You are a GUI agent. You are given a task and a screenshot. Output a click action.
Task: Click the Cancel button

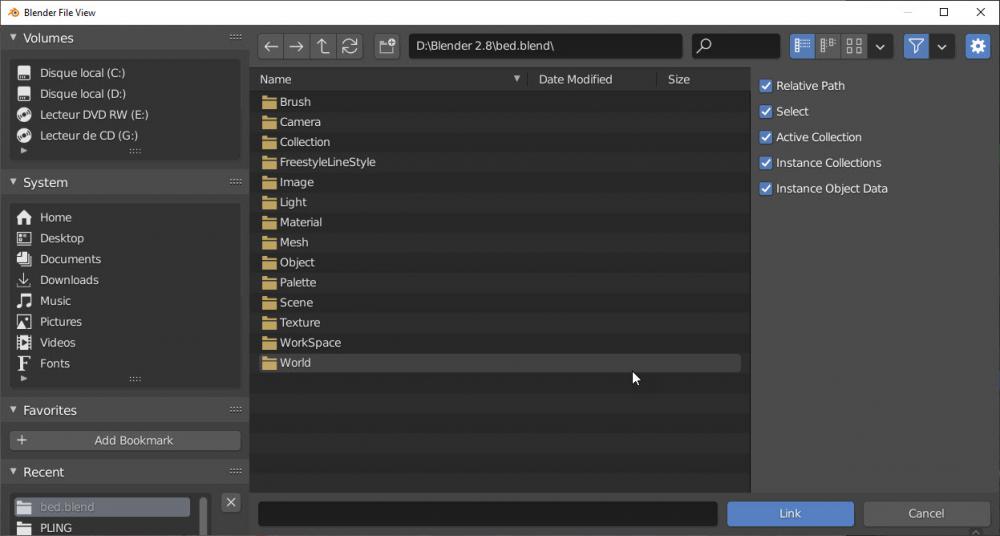(926, 514)
